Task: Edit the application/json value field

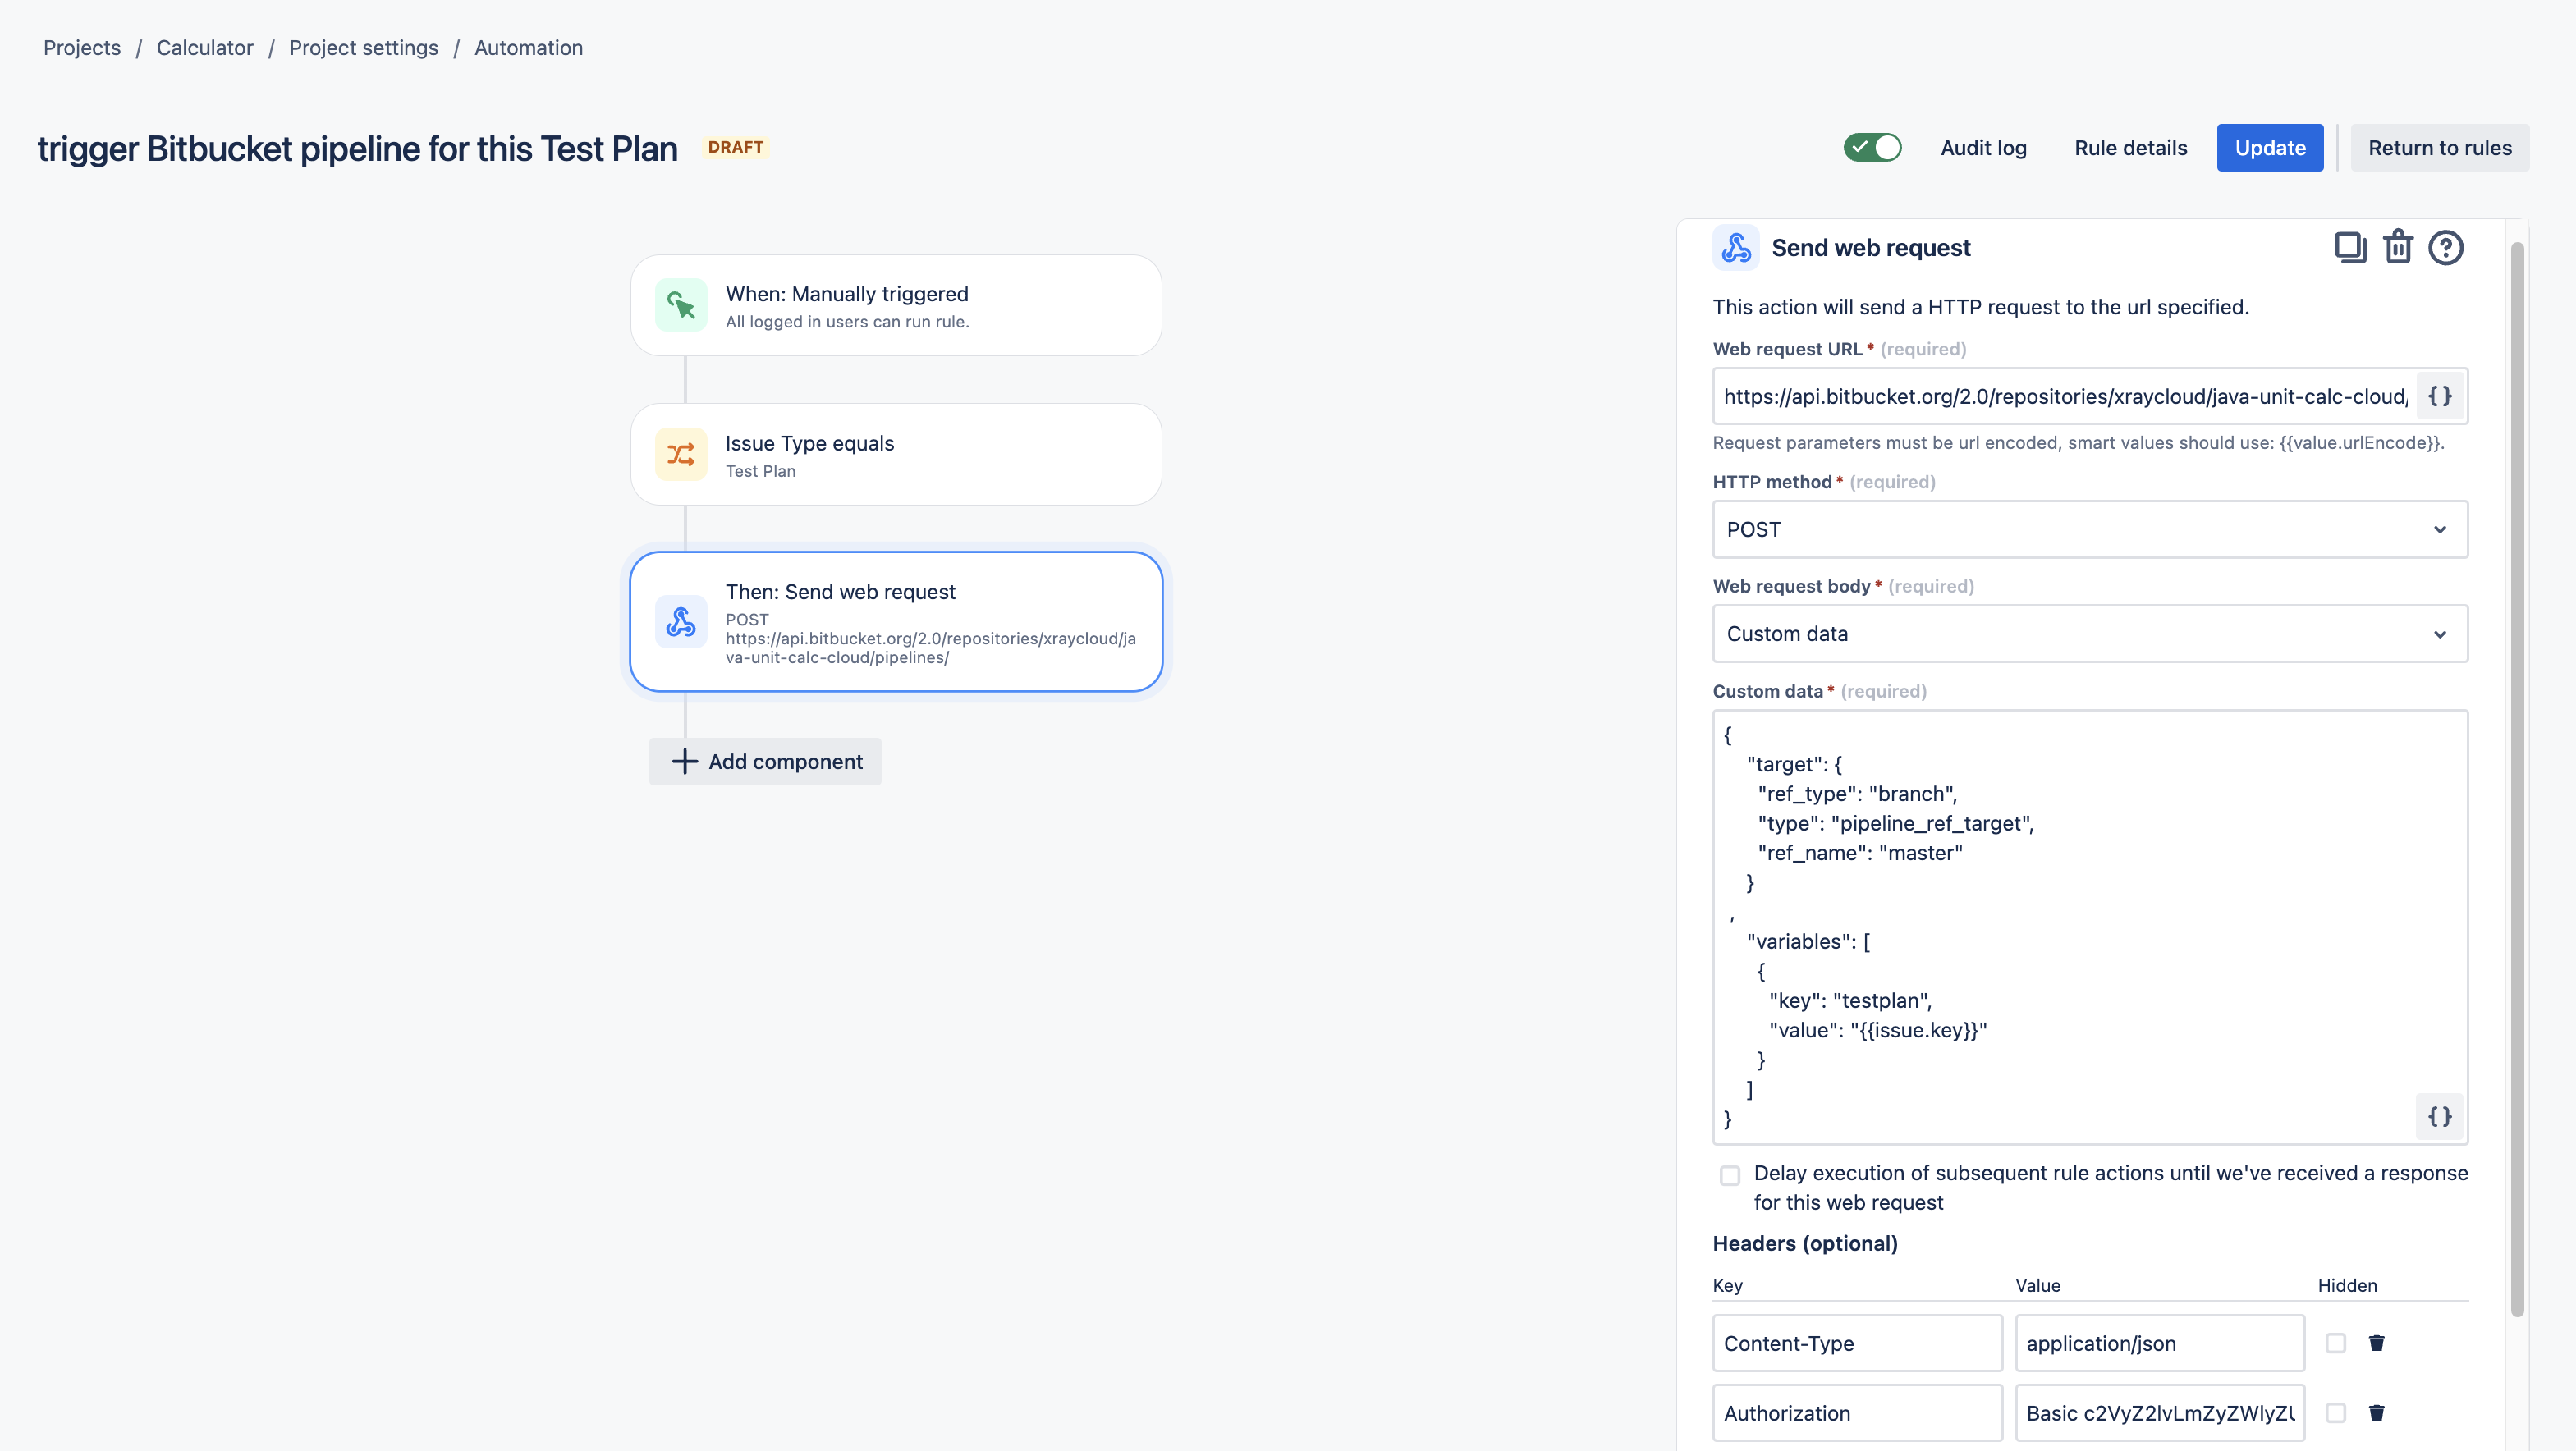Action: click(2160, 1343)
